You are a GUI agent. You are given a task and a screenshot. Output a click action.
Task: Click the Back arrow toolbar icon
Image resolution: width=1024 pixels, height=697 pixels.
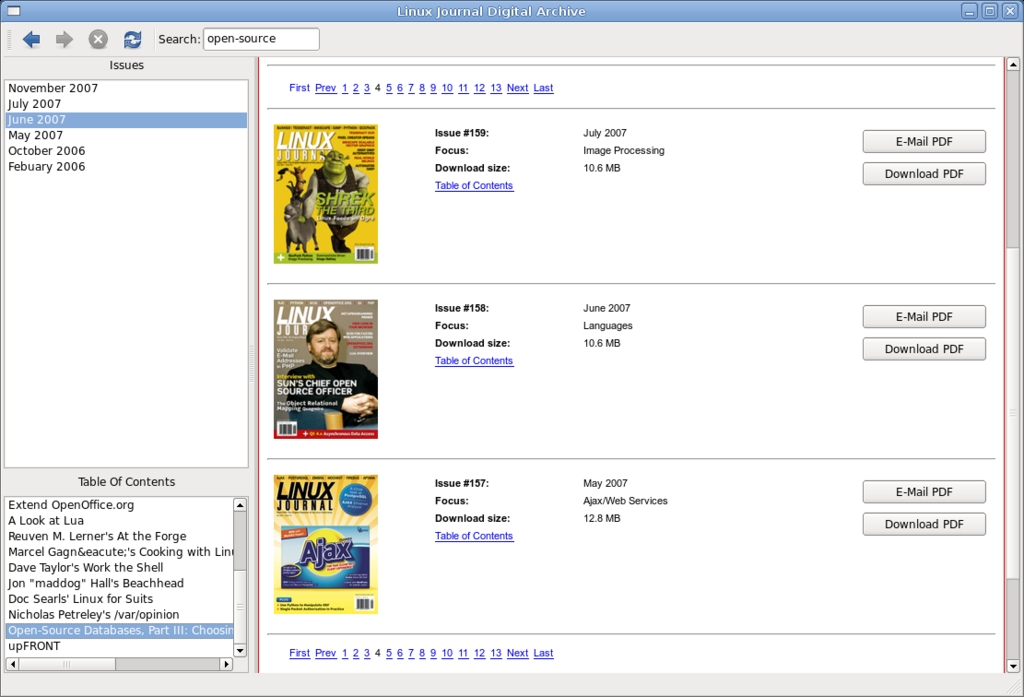pyautogui.click(x=31, y=39)
